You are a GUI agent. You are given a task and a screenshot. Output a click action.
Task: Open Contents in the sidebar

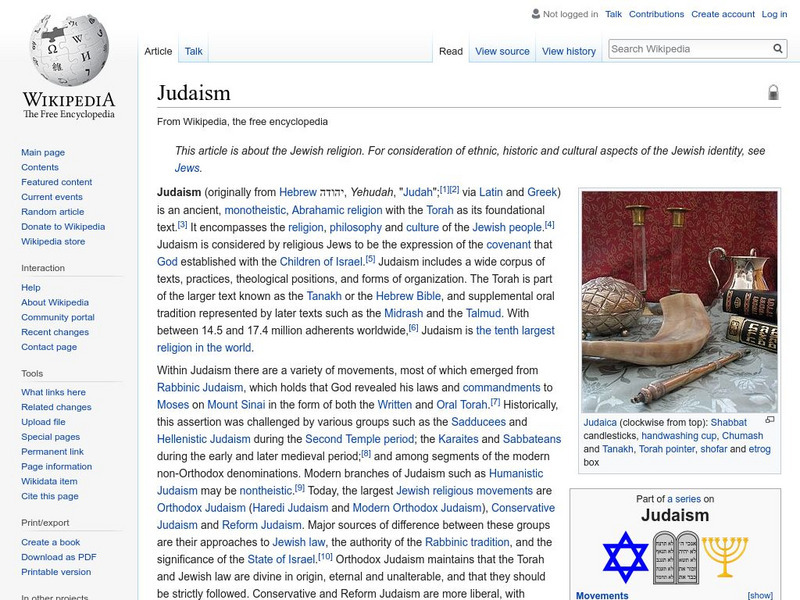point(40,167)
